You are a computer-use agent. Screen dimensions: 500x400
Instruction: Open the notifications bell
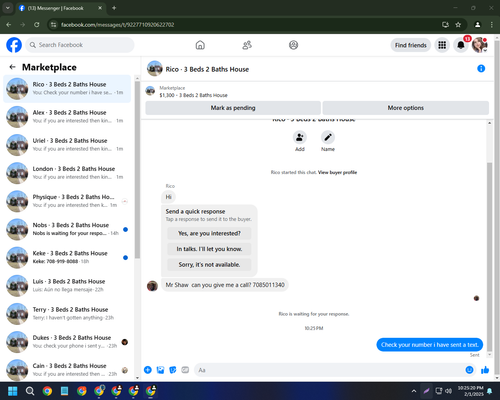461,45
